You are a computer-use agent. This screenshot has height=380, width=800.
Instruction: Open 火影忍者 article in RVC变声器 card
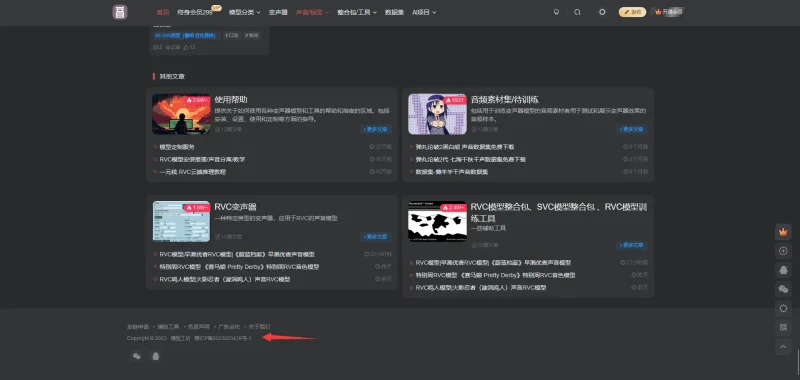click(224, 279)
